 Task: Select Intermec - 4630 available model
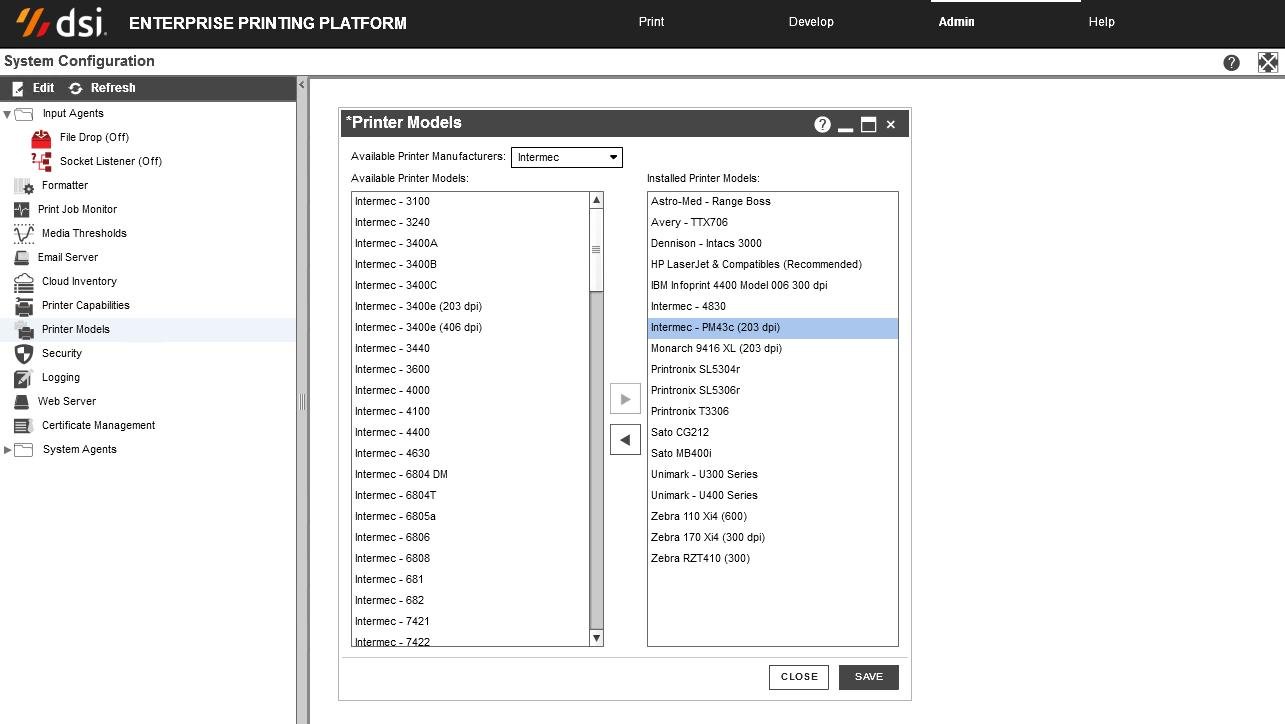click(x=470, y=453)
